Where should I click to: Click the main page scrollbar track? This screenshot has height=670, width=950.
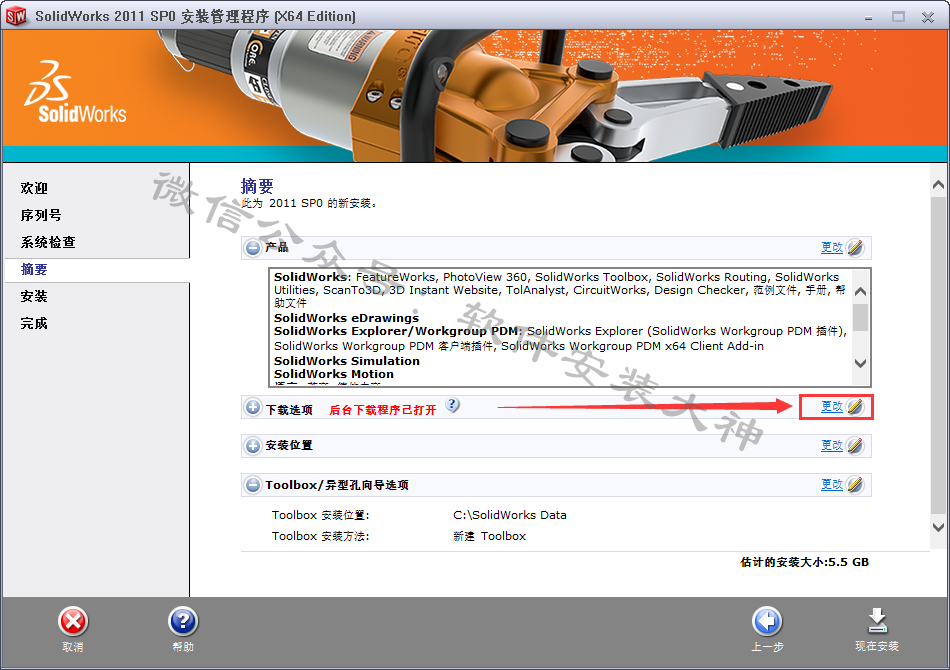coord(938,356)
